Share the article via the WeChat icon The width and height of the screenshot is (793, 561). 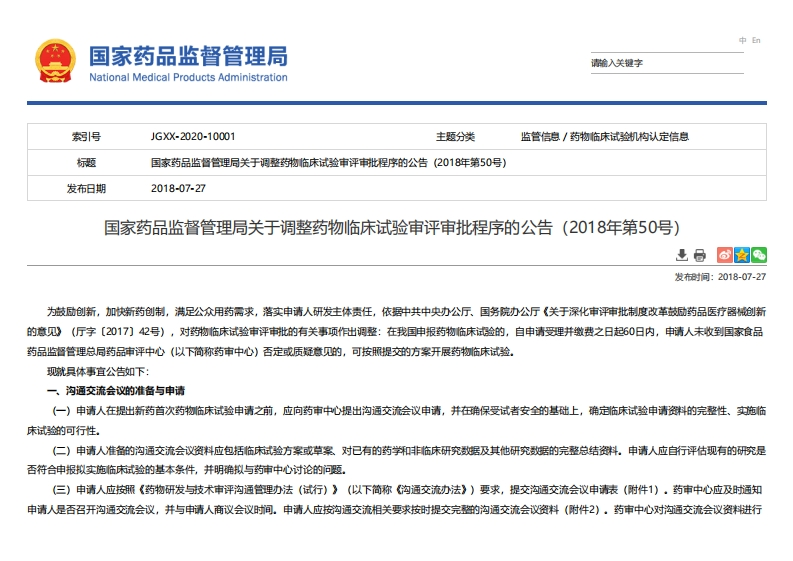[759, 255]
